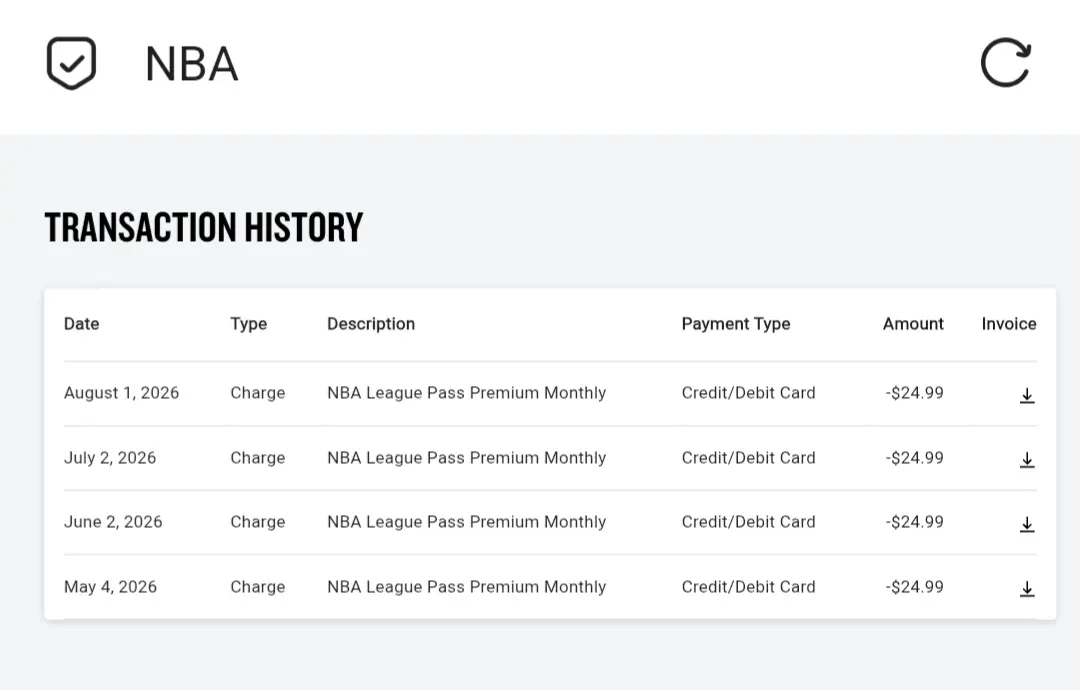Screen dimensions: 1080x690
Task: Click the Payment Type column header
Action: (x=736, y=324)
